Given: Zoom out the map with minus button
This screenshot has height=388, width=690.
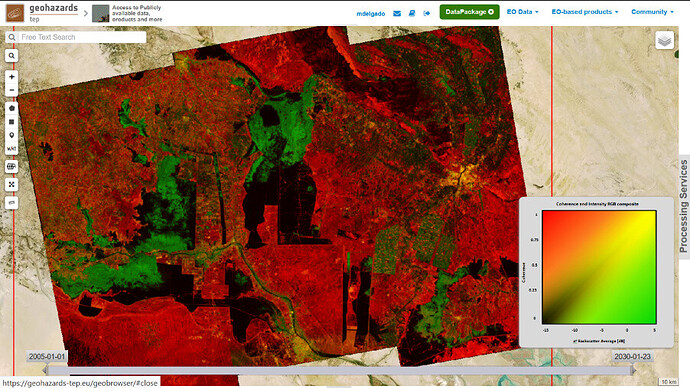Looking at the screenshot, I should [11, 90].
